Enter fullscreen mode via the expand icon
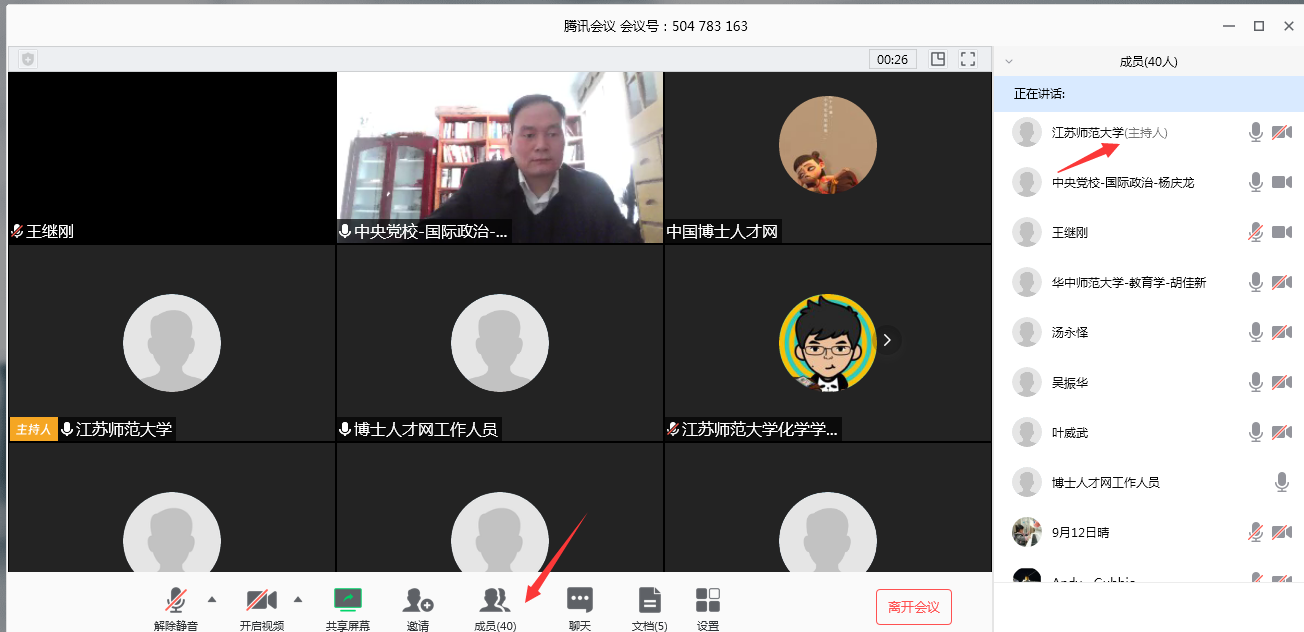Screen dimensions: 1304x632 click(x=968, y=59)
